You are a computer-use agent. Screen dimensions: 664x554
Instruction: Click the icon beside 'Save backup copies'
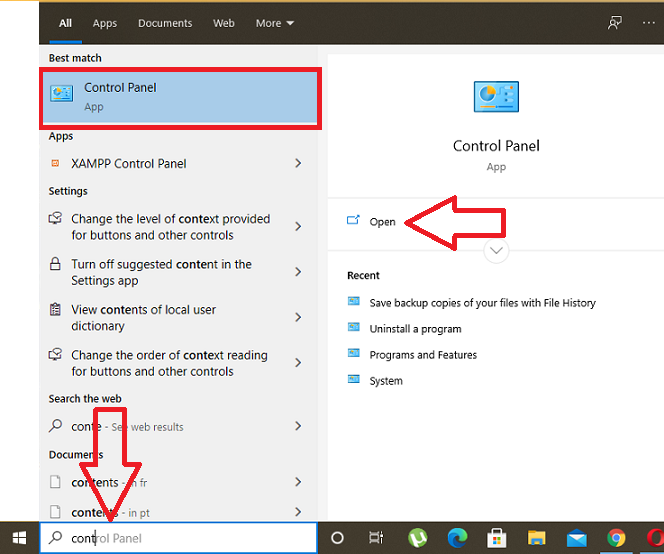pos(354,301)
